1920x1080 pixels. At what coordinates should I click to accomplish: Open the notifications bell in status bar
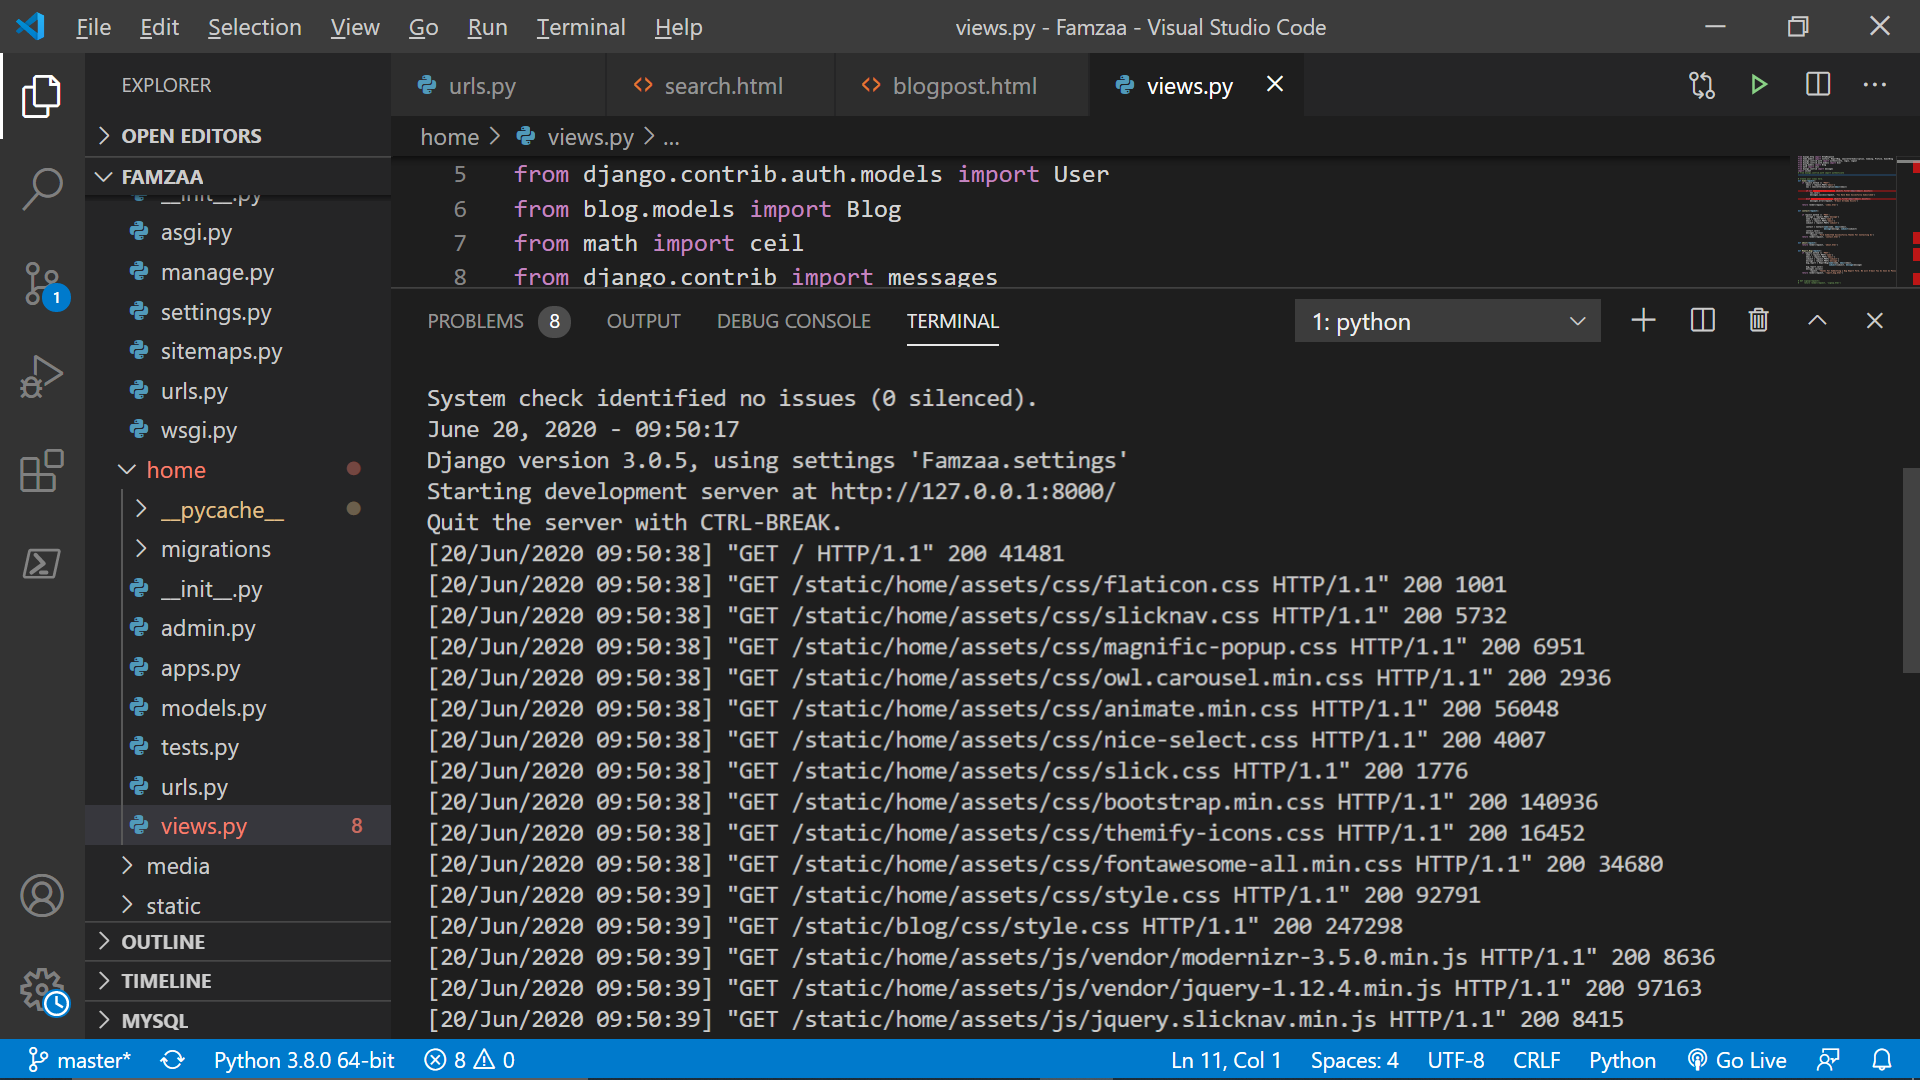point(1881,1060)
